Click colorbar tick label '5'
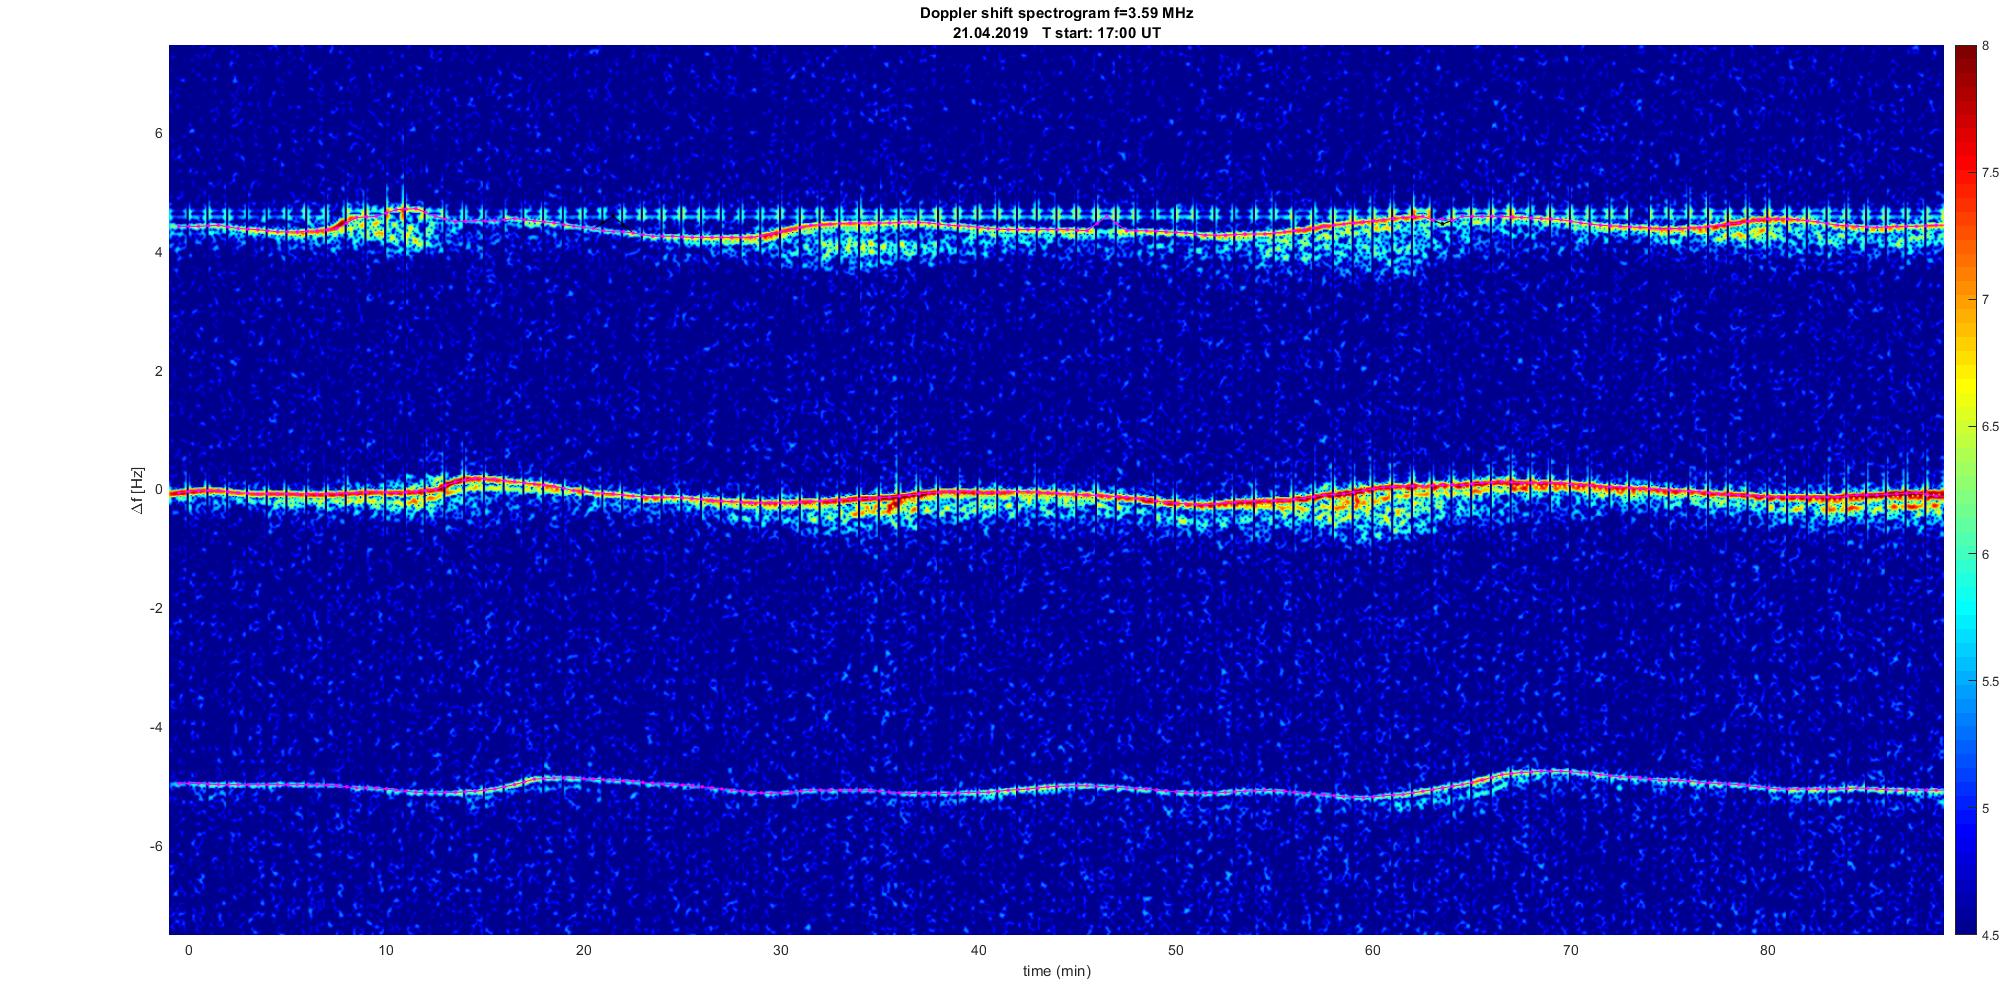 [1985, 809]
